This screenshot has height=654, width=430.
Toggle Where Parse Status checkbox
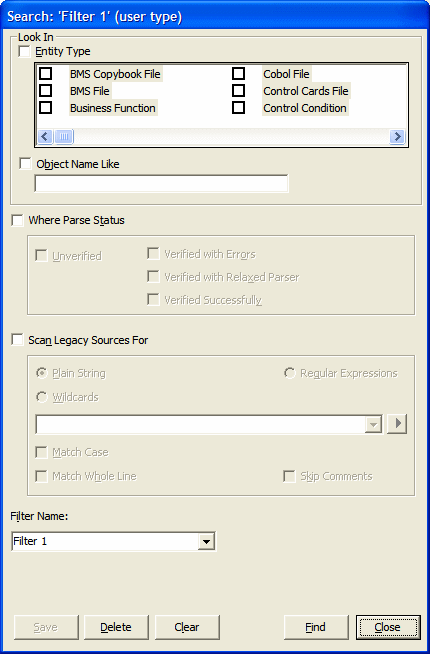pos(18,220)
